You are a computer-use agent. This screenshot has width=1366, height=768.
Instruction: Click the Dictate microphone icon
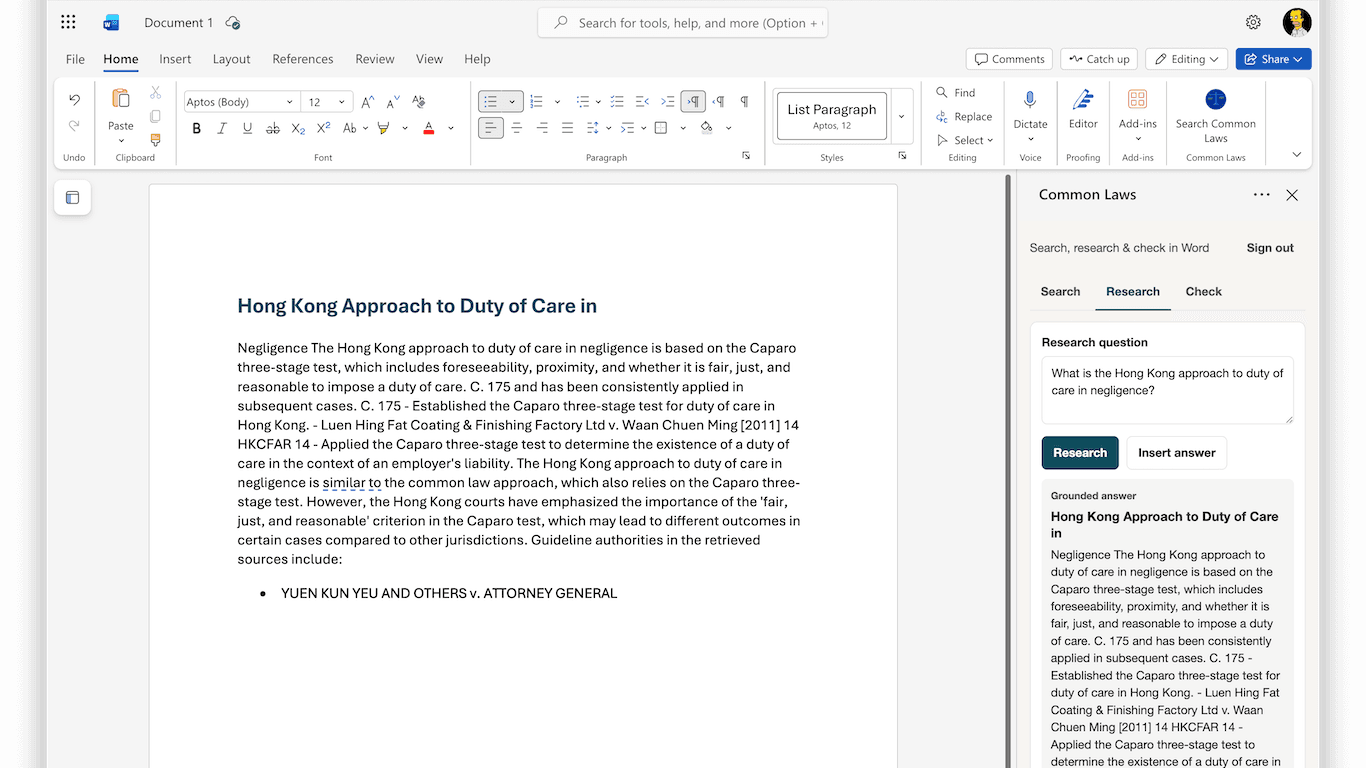coord(1030,100)
